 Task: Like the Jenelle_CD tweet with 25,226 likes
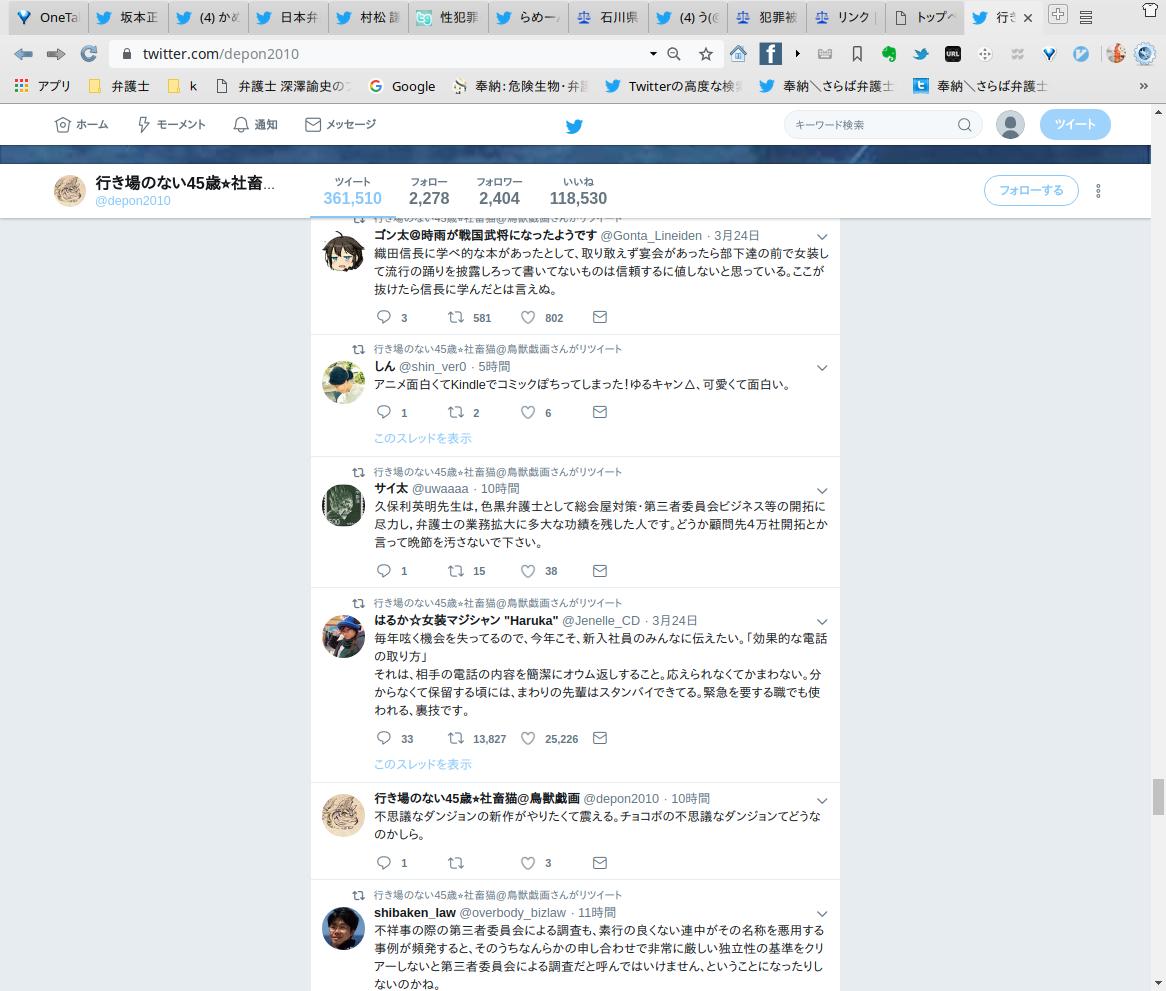coord(528,738)
